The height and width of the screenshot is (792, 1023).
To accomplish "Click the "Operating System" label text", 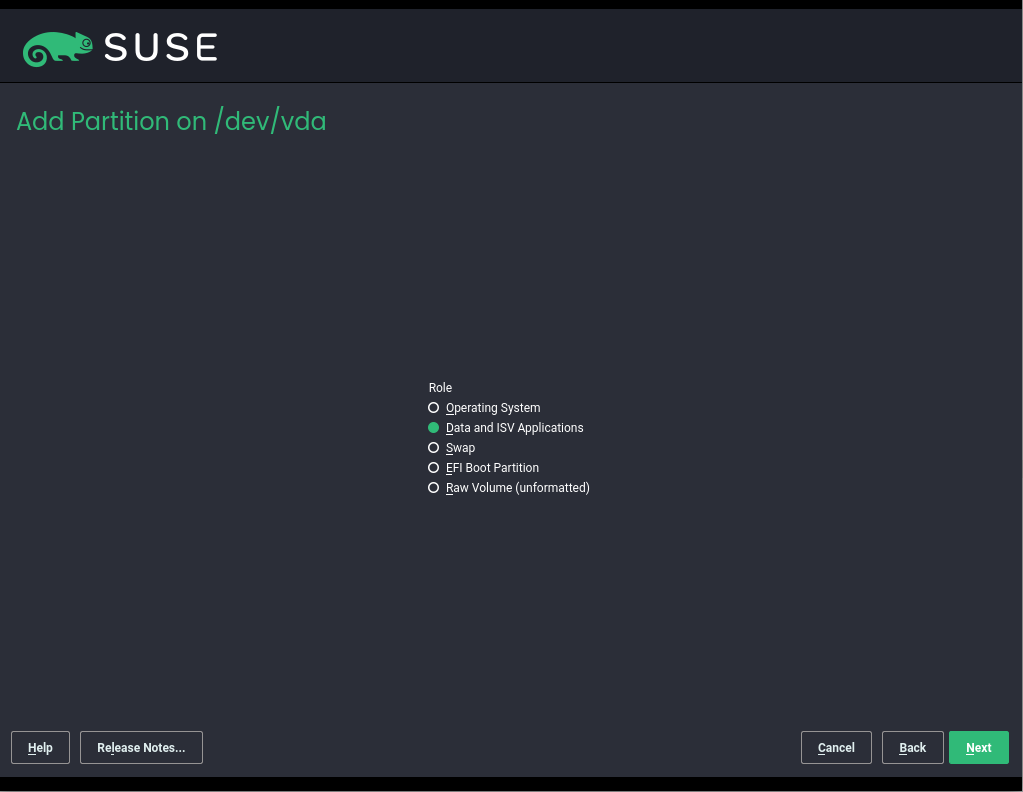I will 493,408.
